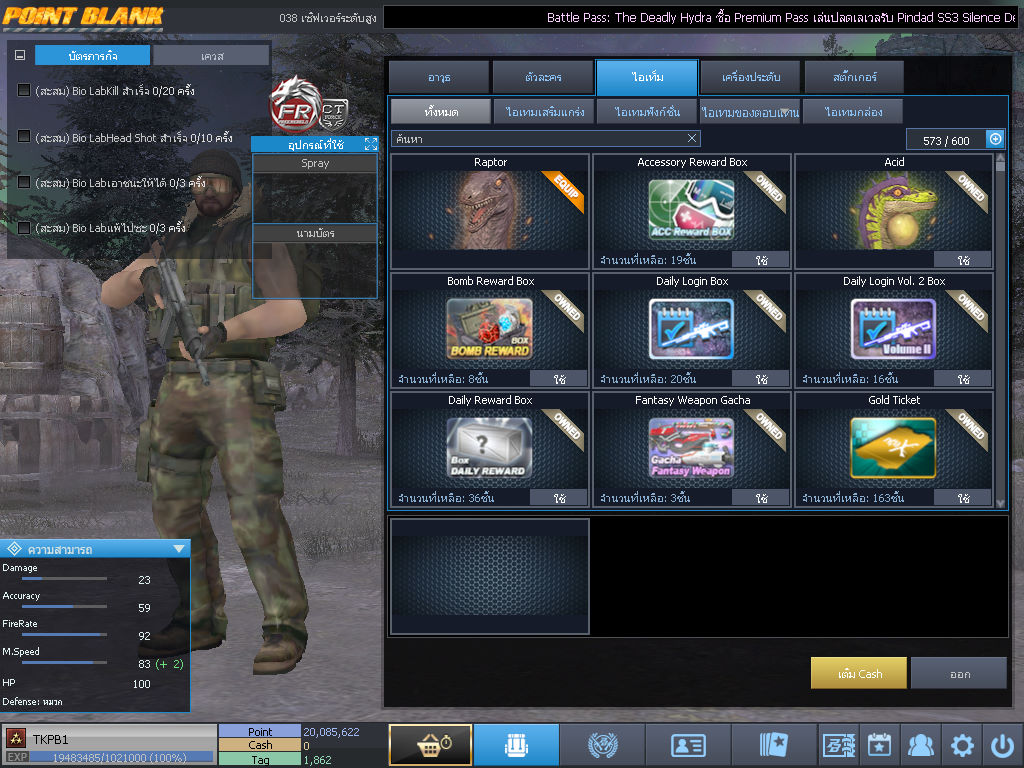This screenshot has width=1024, height=768.
Task: Click the ออก (exit) button
Action: (959, 673)
